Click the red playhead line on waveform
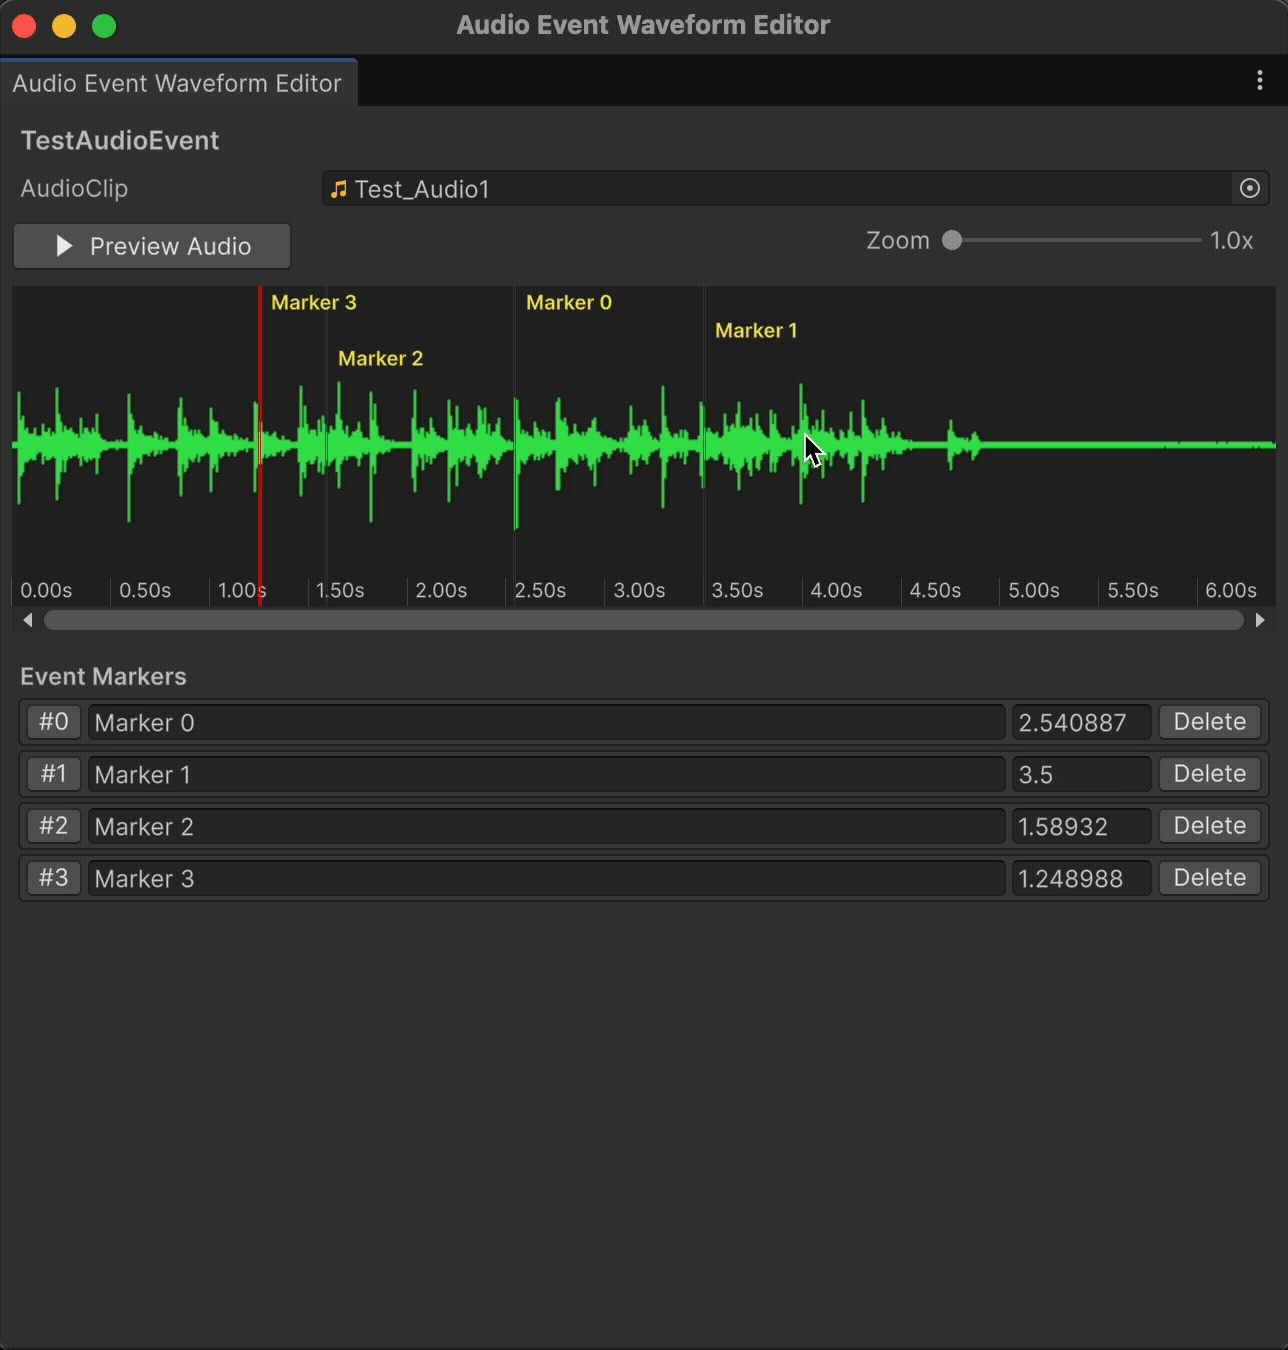The height and width of the screenshot is (1350, 1288). click(x=260, y=445)
